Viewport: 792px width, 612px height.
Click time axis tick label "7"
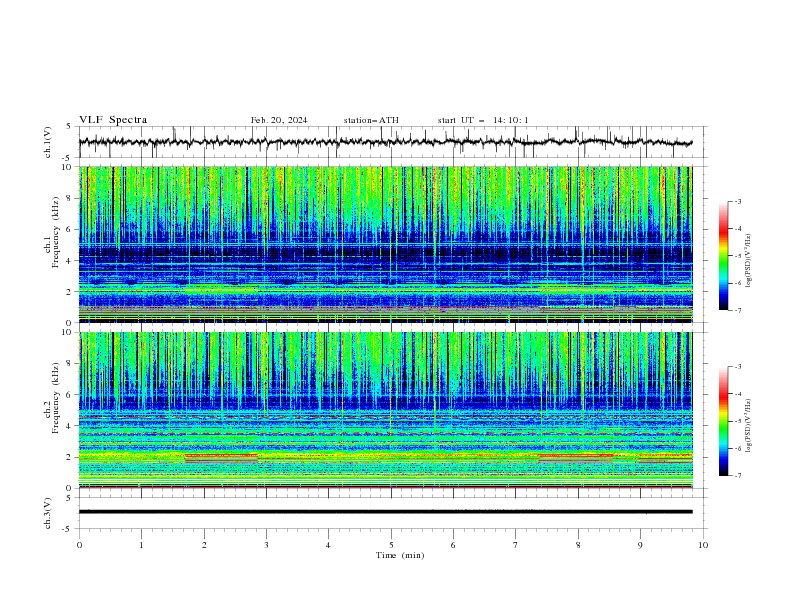(x=515, y=545)
